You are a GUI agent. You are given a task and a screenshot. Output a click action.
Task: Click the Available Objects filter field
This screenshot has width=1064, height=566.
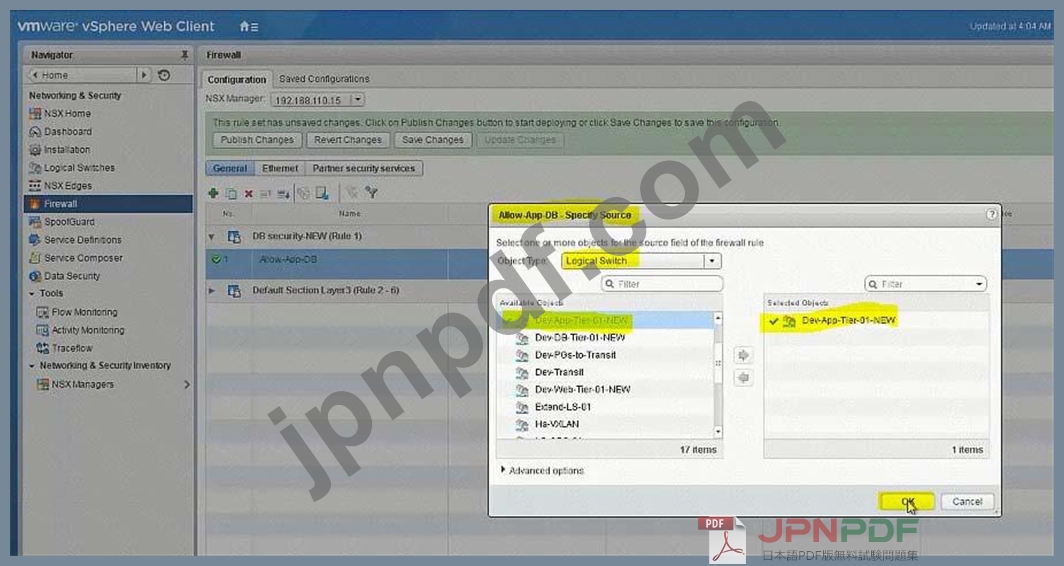click(662, 284)
